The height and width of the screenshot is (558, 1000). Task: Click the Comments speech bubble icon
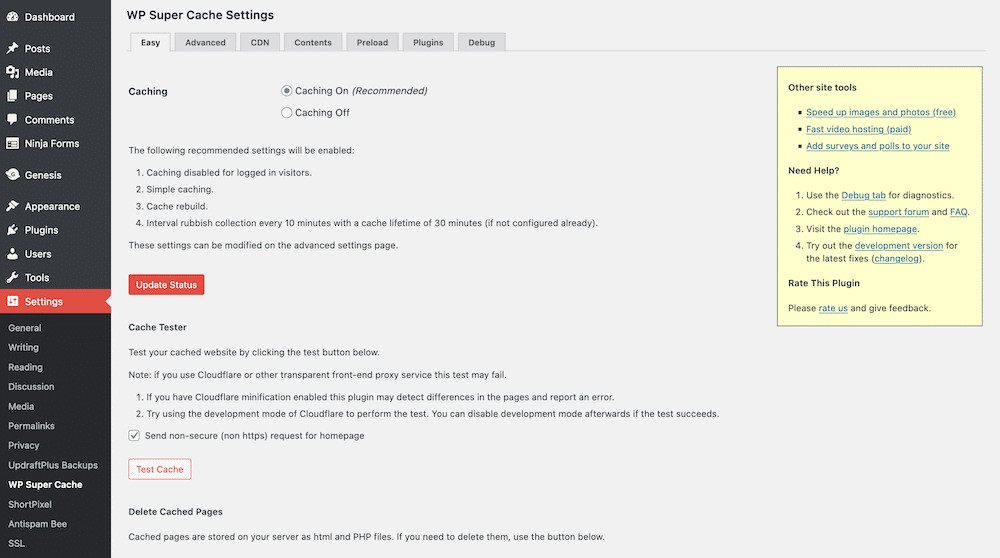click(12, 120)
